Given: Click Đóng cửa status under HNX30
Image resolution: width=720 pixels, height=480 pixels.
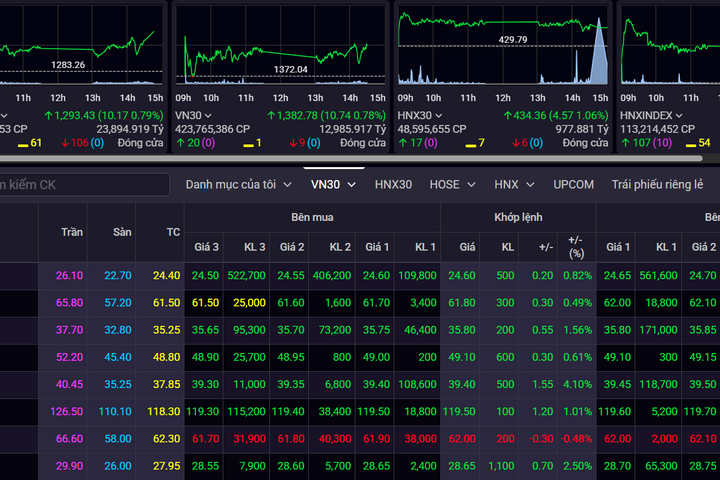Looking at the screenshot, I should point(585,143).
